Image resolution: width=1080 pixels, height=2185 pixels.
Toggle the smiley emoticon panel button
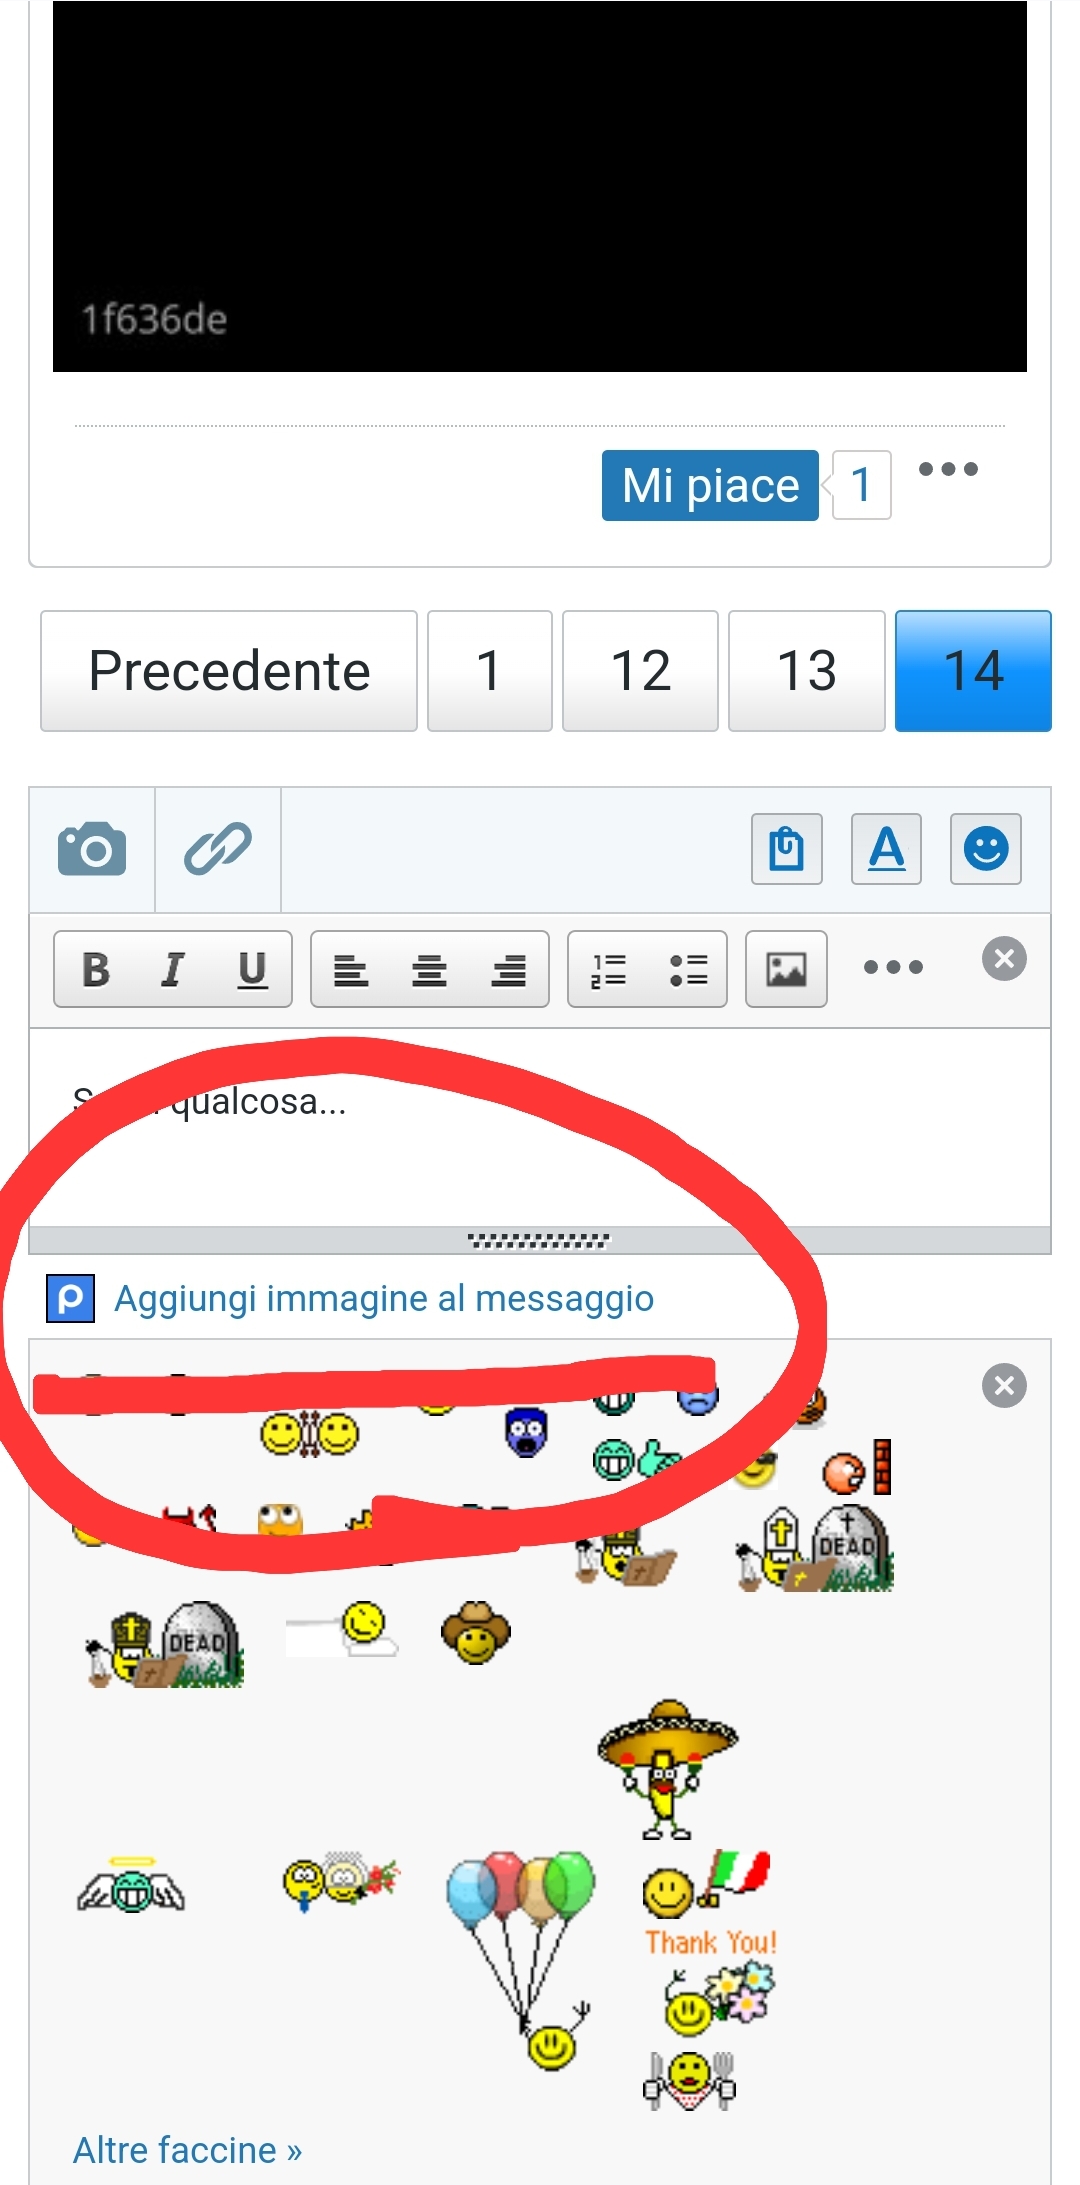(985, 849)
